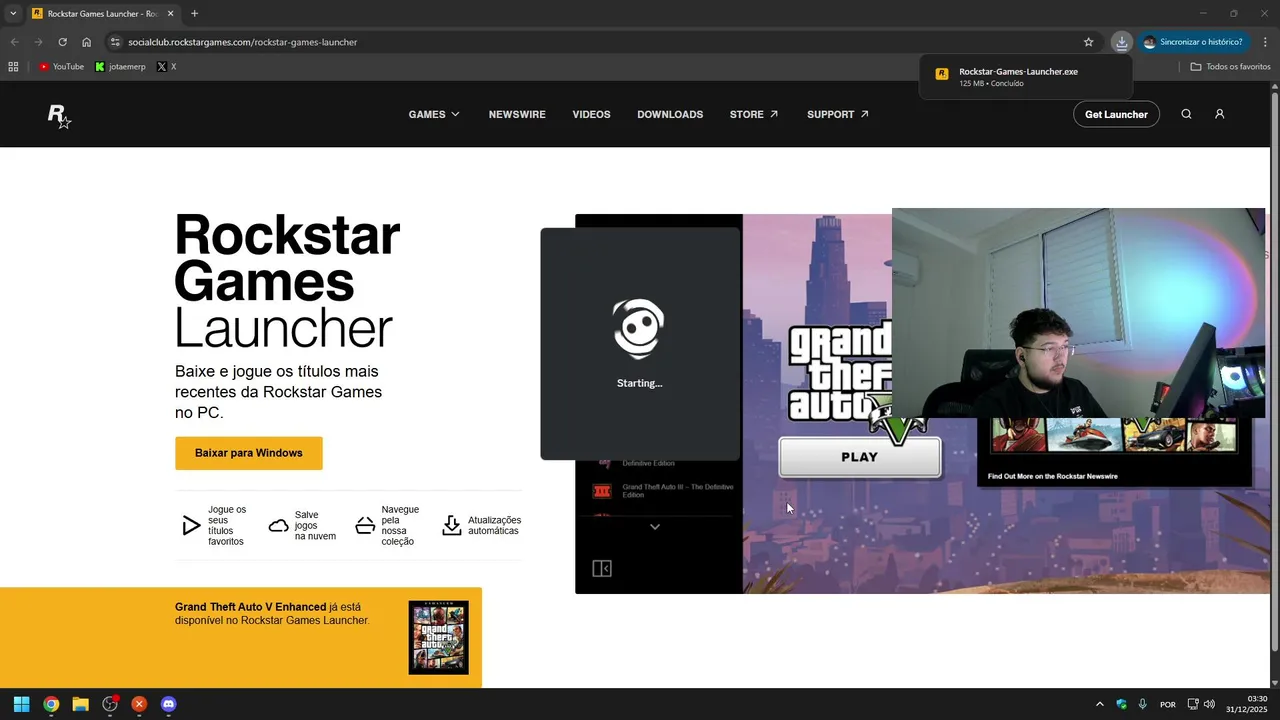Click Baixar para Windows button
The width and height of the screenshot is (1280, 720).
(x=249, y=453)
